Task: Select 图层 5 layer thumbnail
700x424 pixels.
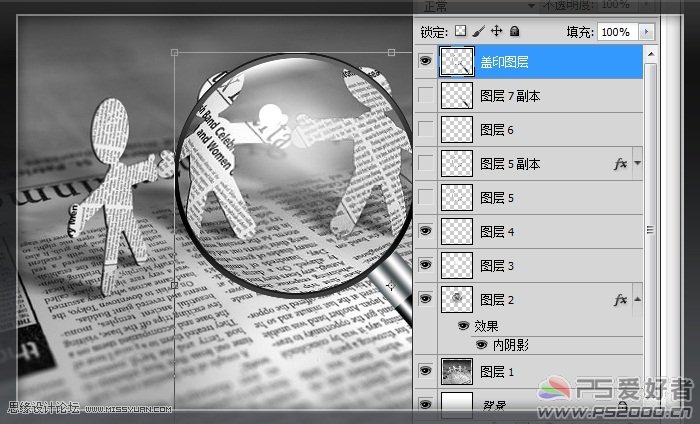Action: coord(457,197)
